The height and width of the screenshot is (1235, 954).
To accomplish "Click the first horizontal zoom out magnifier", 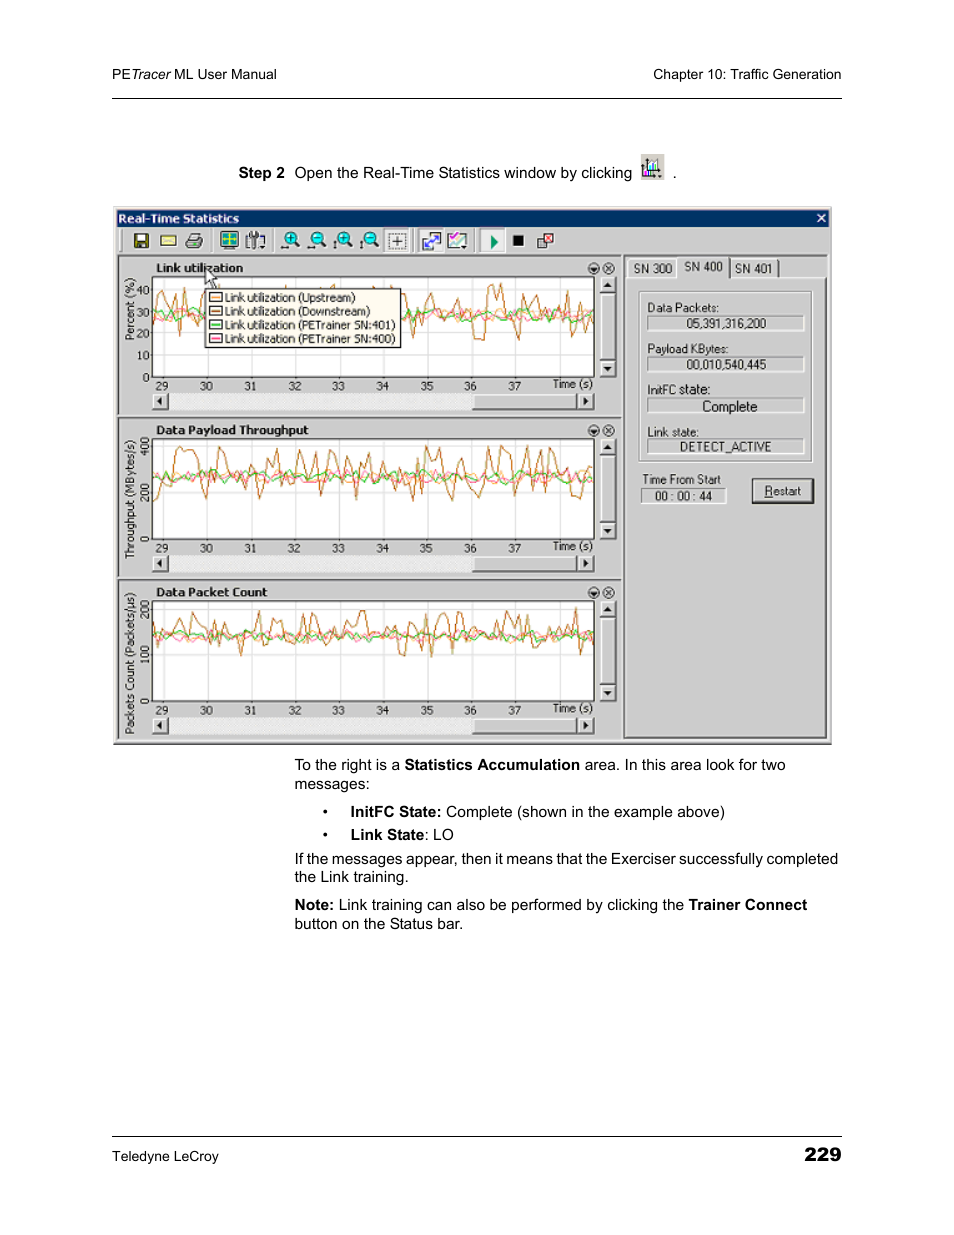I will (318, 240).
